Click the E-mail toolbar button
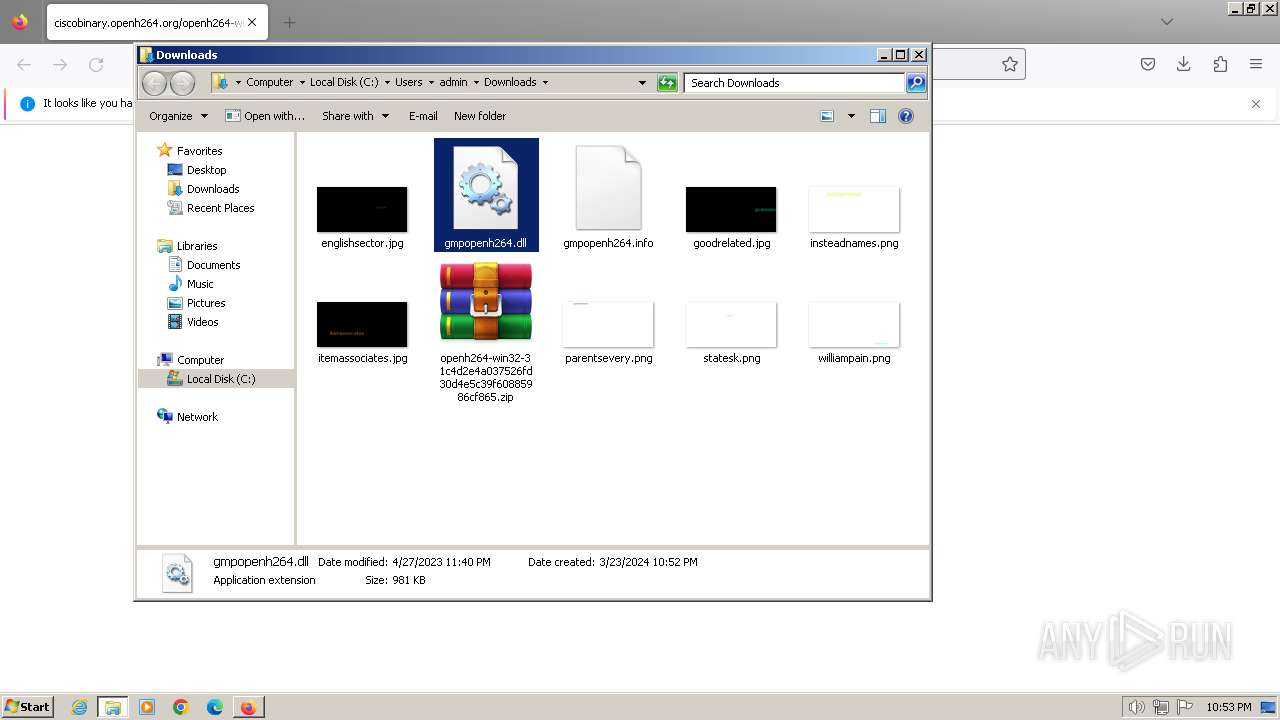The image size is (1280, 720). [x=423, y=116]
